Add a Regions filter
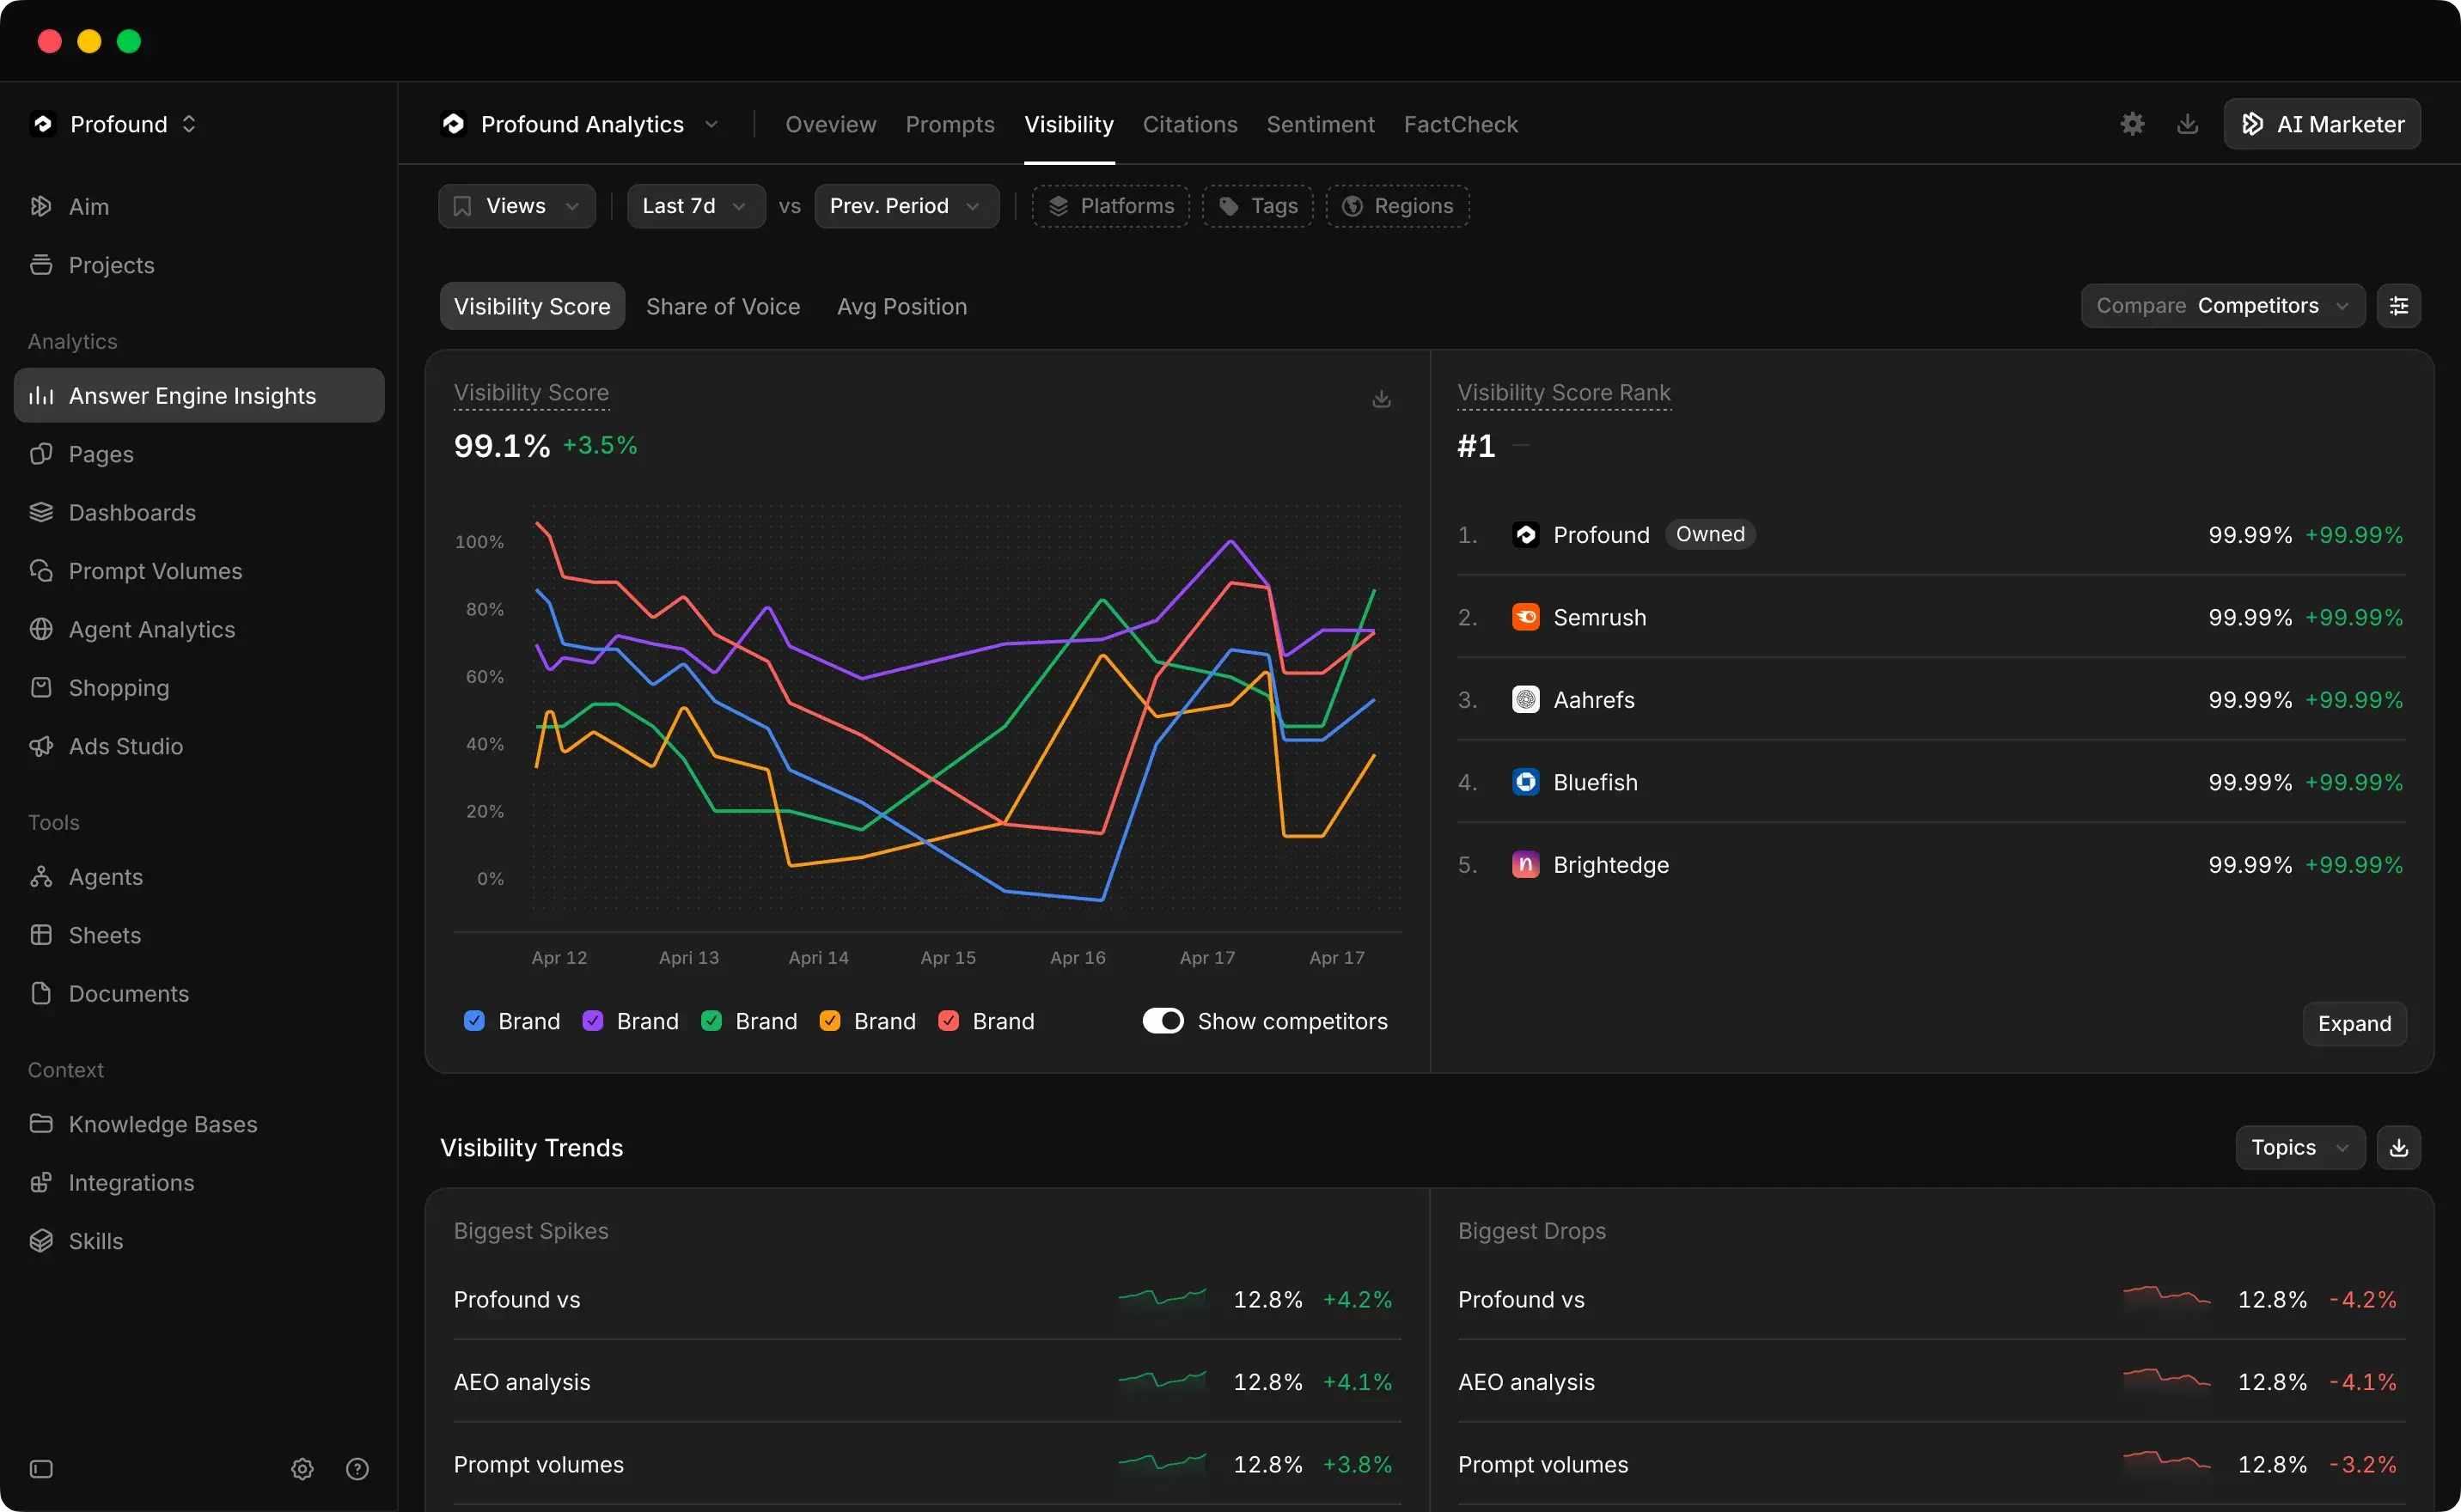Image resolution: width=2461 pixels, height=1512 pixels. click(1398, 206)
